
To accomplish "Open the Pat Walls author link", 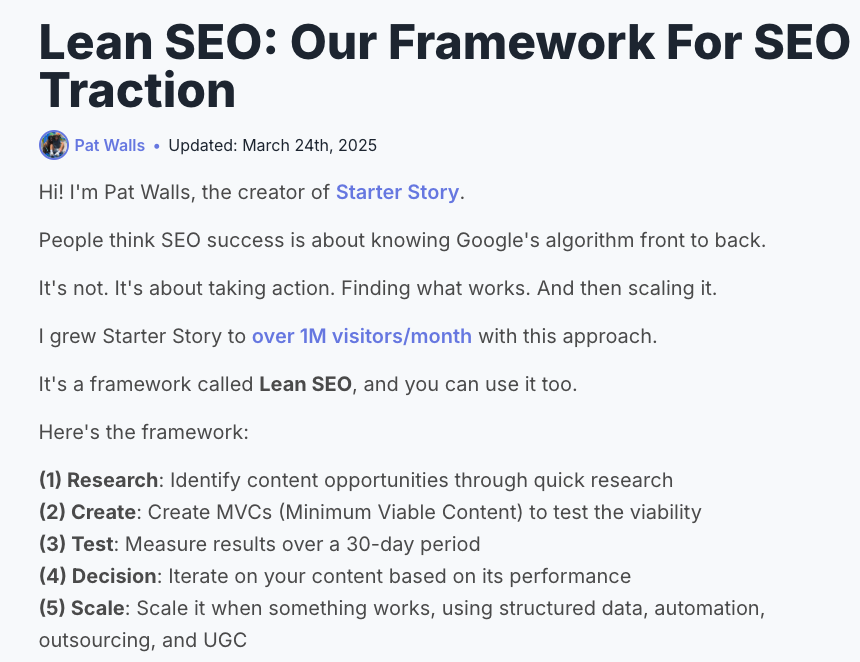I will (110, 145).
